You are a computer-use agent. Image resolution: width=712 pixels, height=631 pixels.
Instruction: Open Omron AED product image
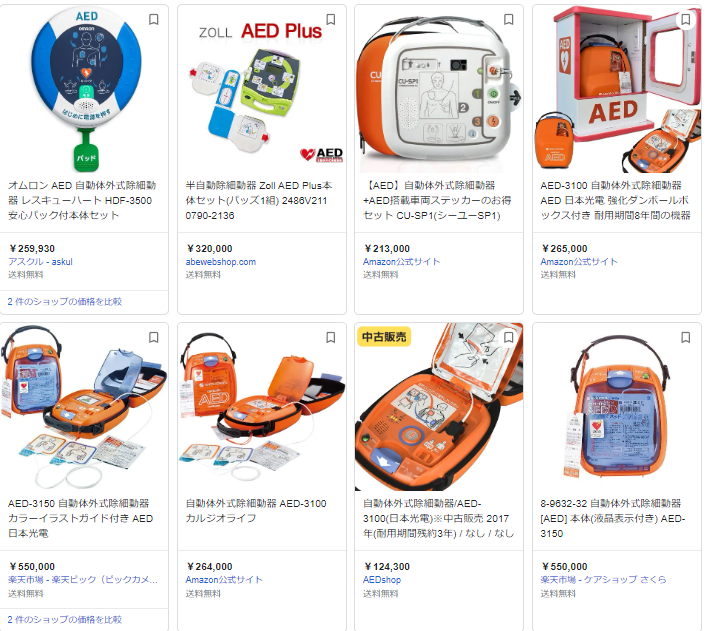[x=84, y=90]
